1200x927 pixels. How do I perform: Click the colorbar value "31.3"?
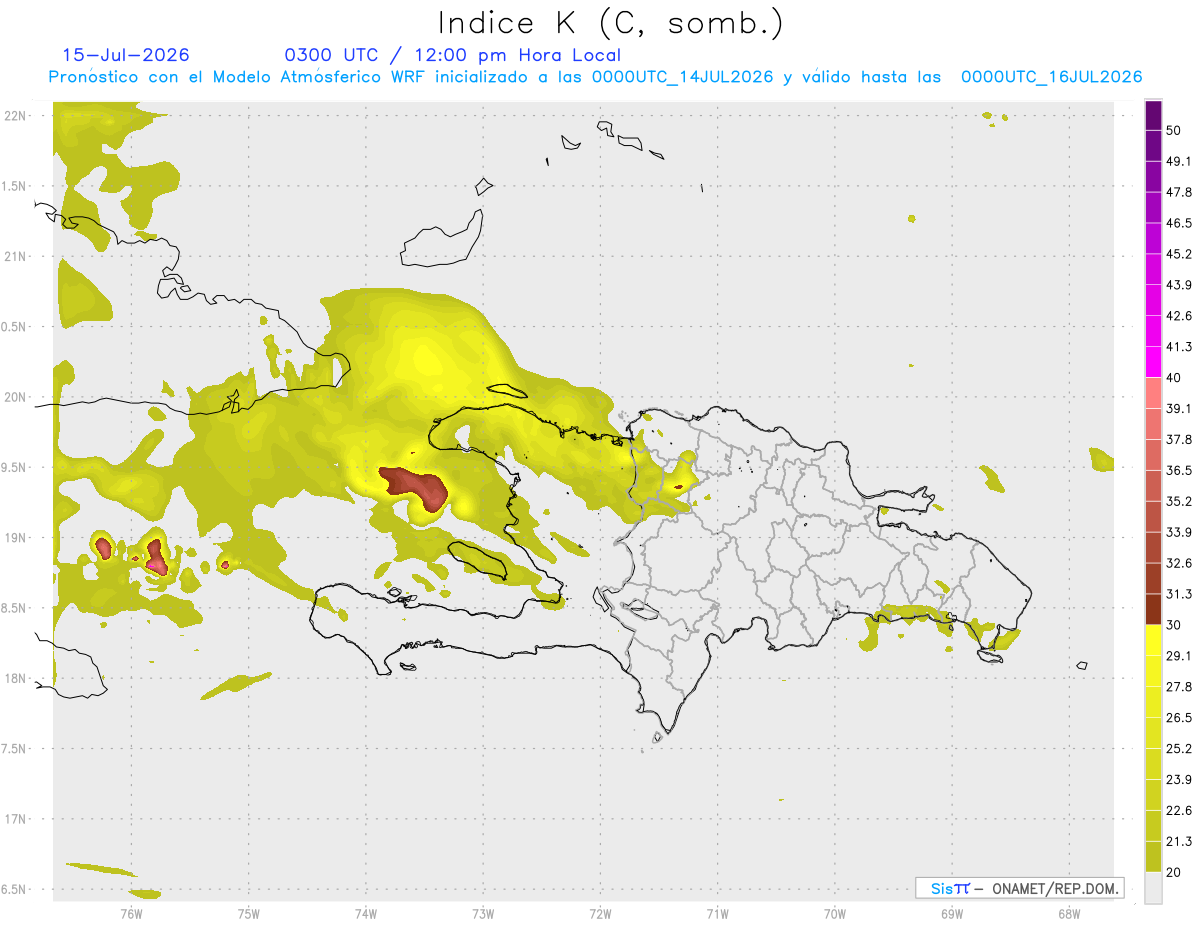(1179, 594)
